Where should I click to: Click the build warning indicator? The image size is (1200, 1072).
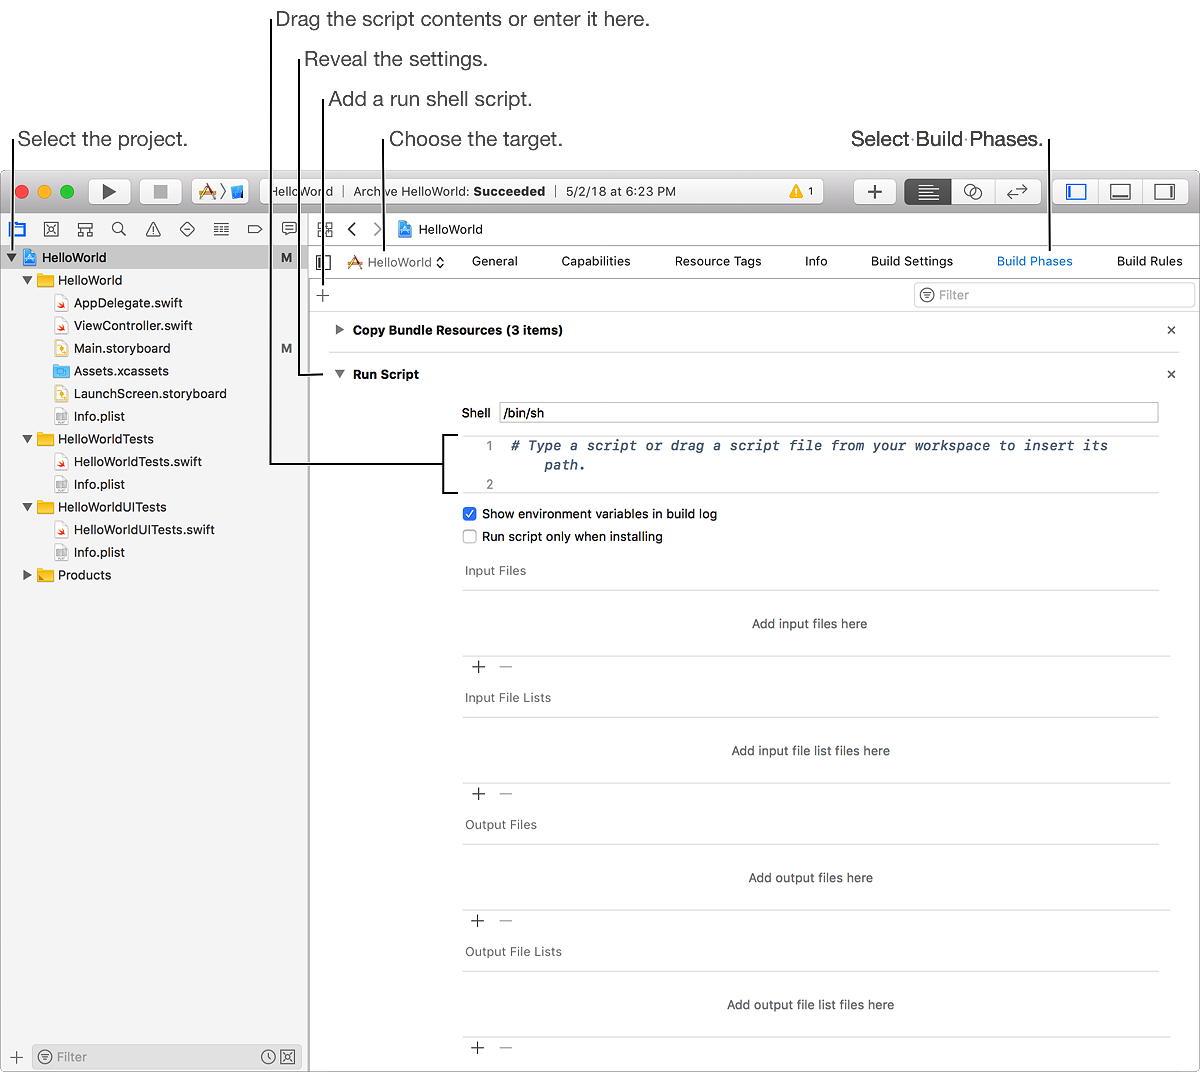[x=801, y=191]
